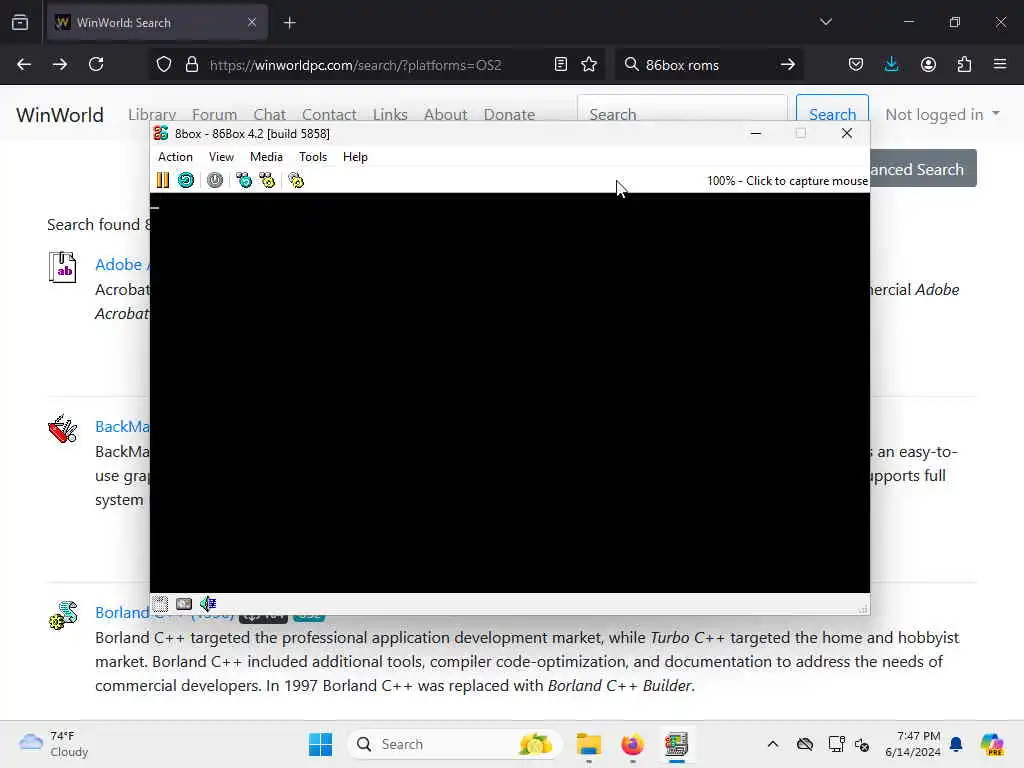Open a new Firefox tab
The image size is (1024, 768).
pos(290,23)
